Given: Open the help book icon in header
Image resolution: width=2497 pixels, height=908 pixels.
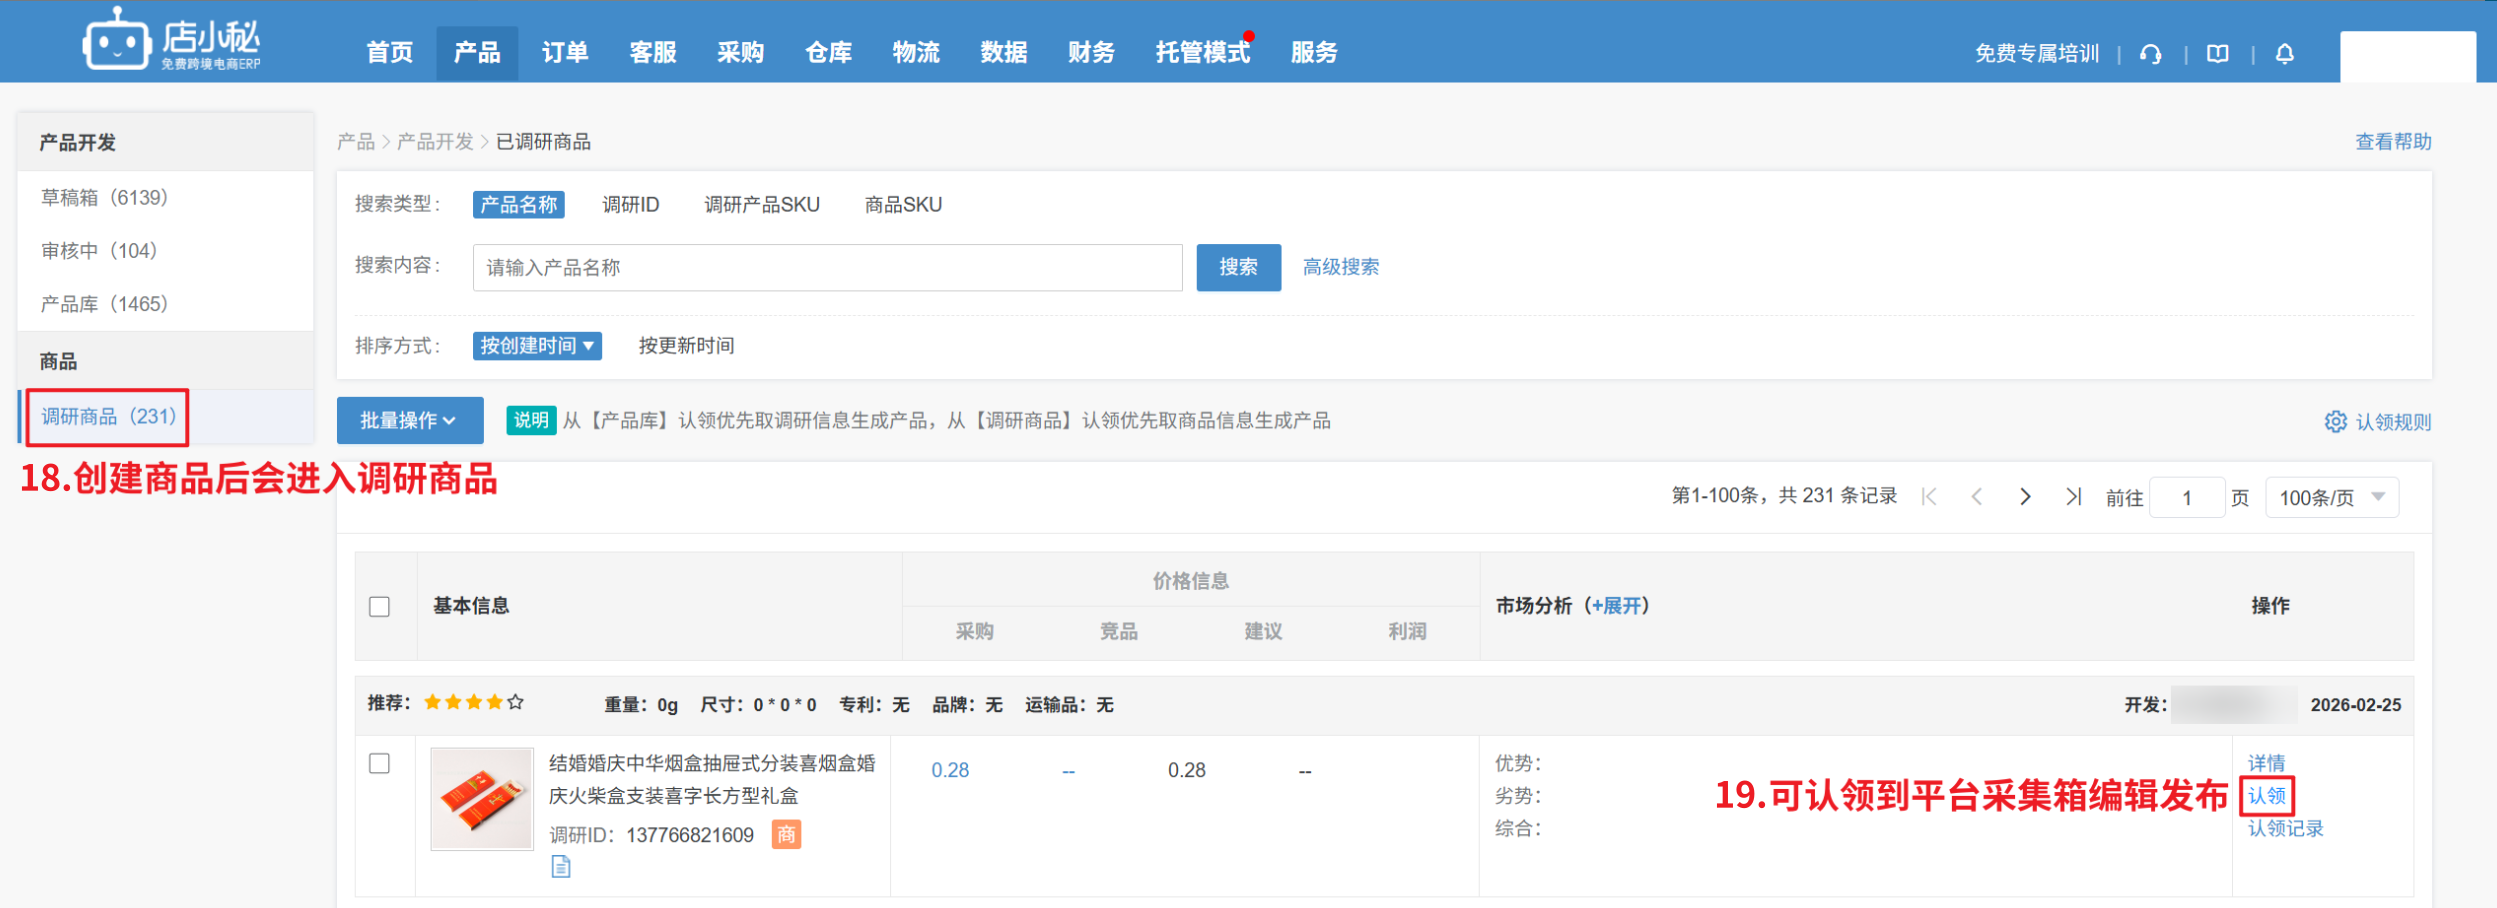Looking at the screenshot, I should coord(2217,54).
